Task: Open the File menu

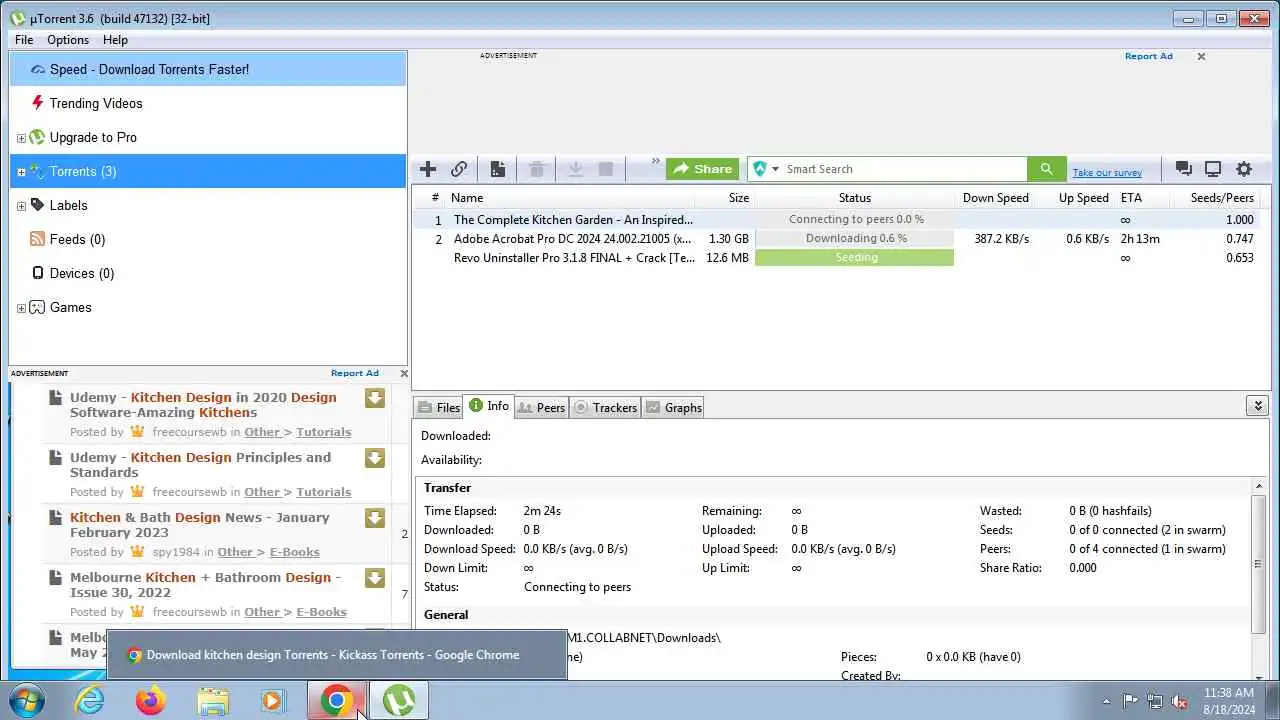Action: click(x=24, y=40)
